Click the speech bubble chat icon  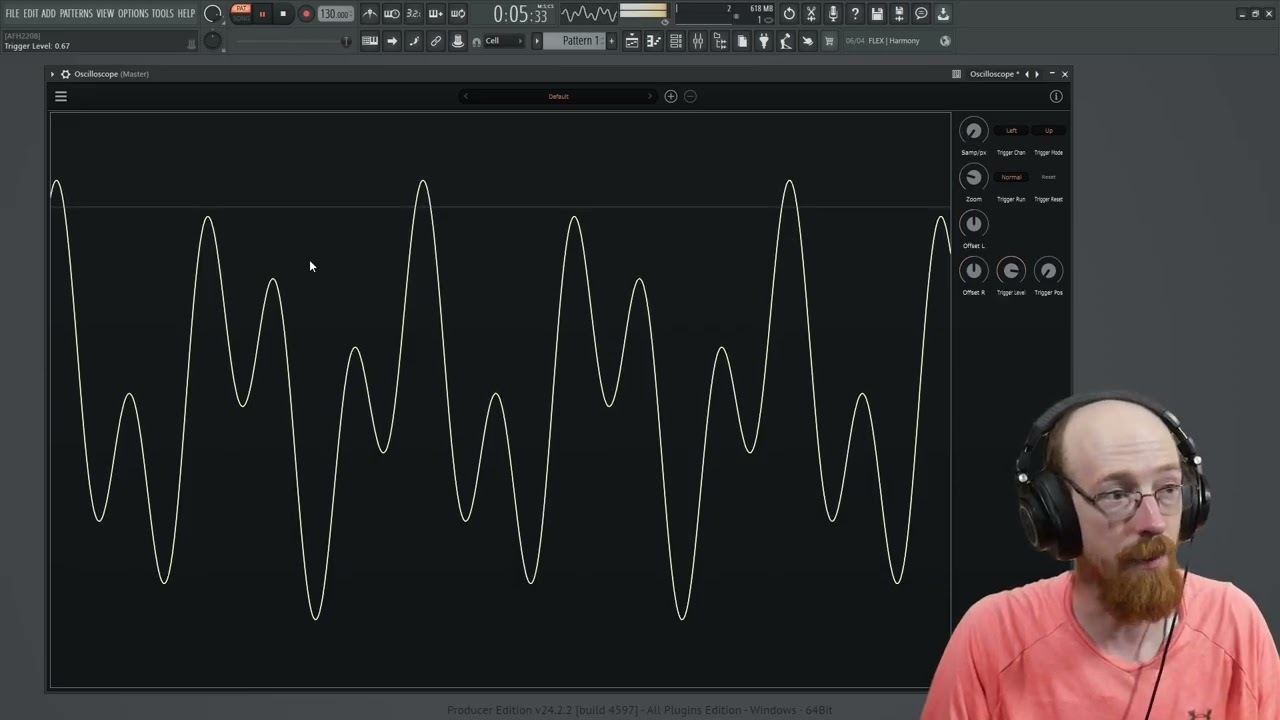[x=921, y=14]
